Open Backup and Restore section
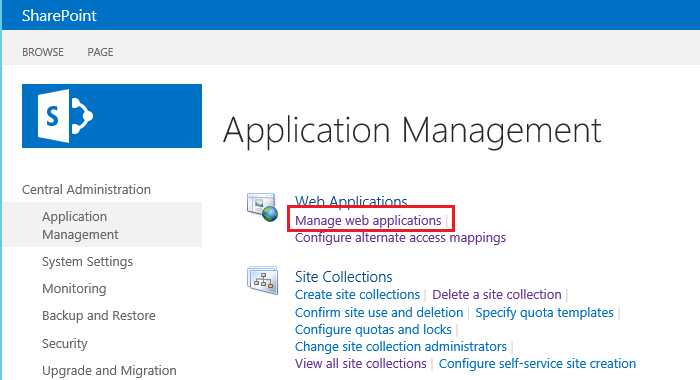Image resolution: width=700 pixels, height=380 pixels. tap(99, 316)
